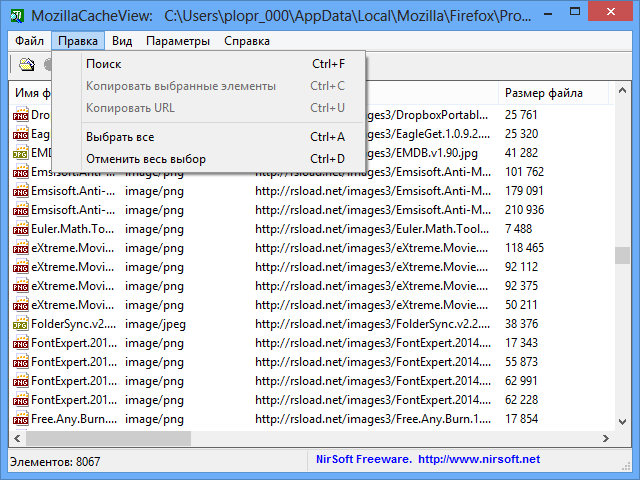Click PNG icon of the Eag... row
This screenshot has height=480, width=640.
(x=20, y=134)
